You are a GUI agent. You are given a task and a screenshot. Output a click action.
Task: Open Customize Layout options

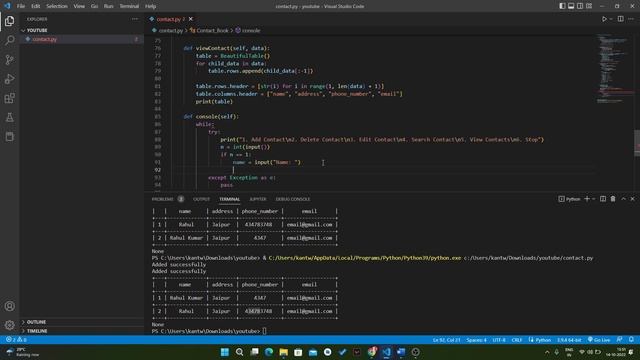click(589, 6)
